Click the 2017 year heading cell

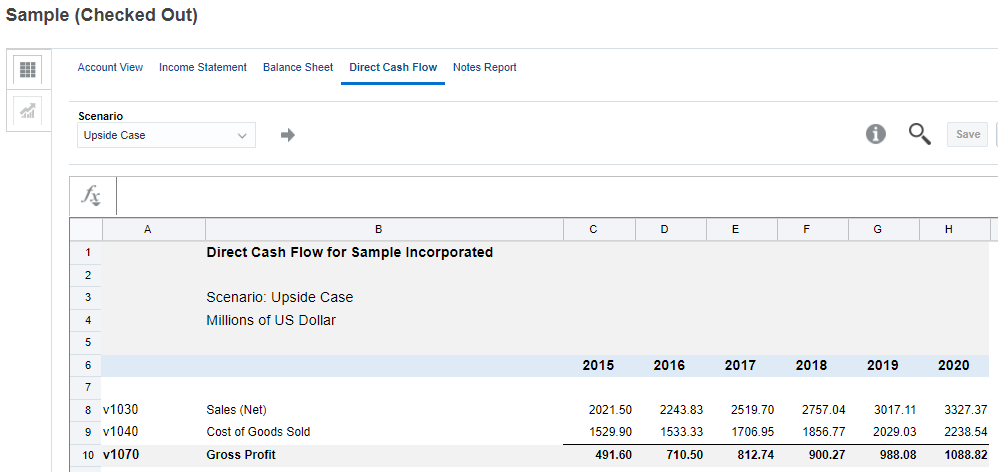point(742,366)
